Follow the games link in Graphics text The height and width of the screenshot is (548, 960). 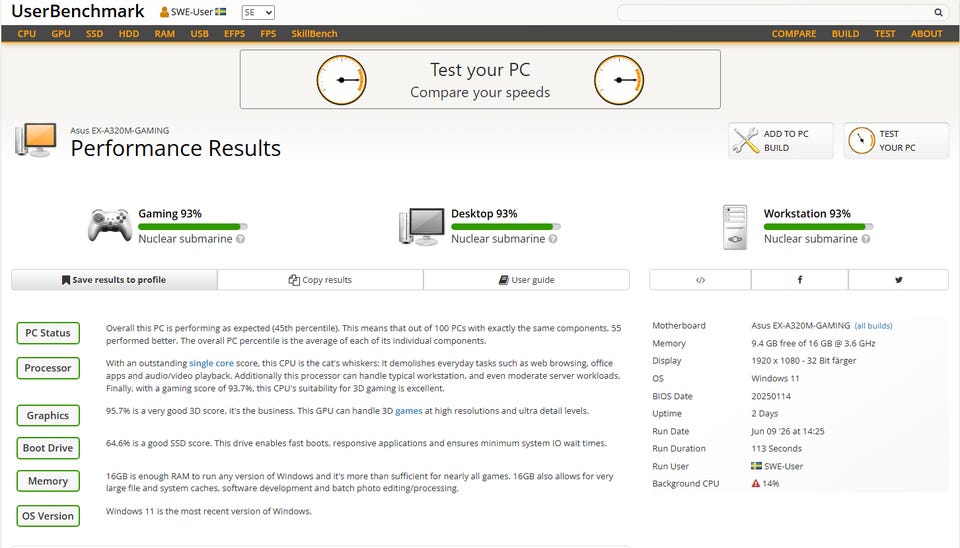pos(408,411)
